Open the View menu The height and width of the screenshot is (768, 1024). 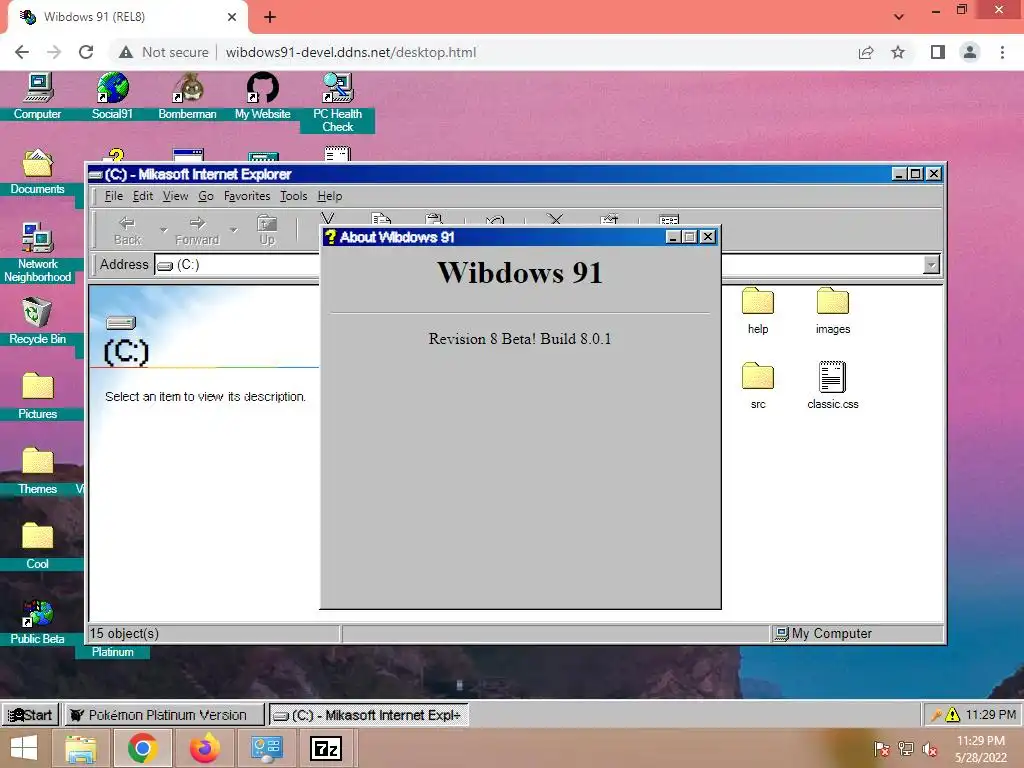(175, 196)
